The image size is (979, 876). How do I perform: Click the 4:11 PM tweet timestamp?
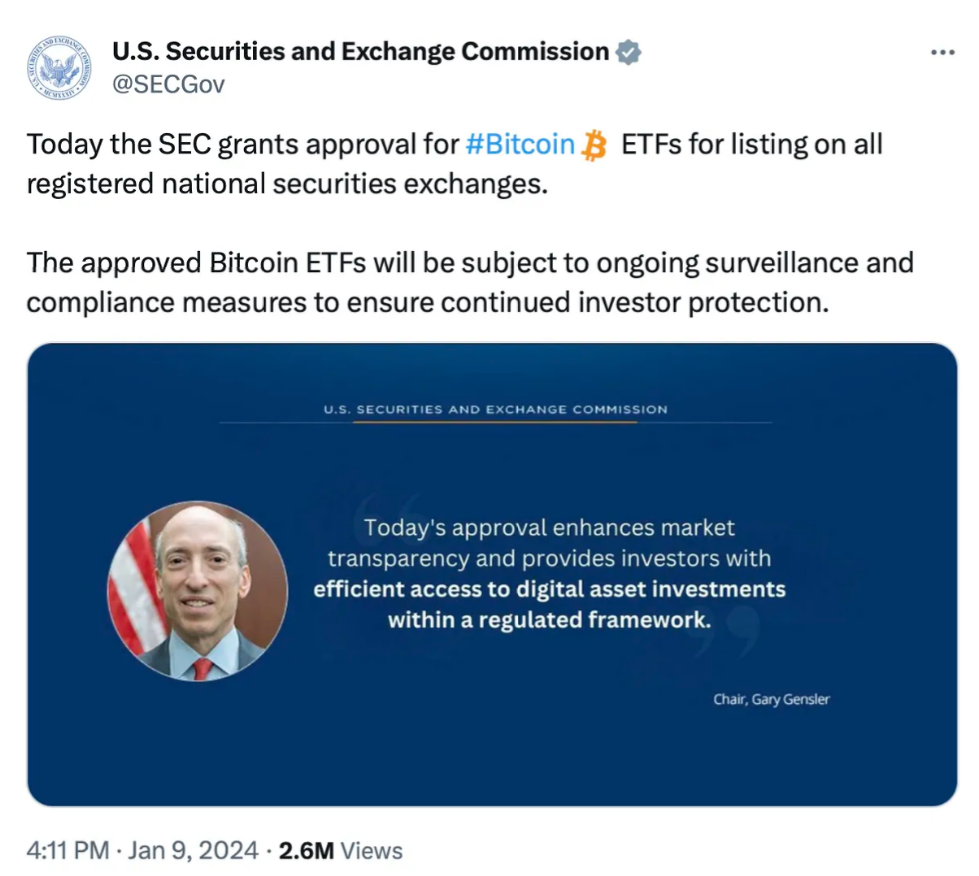pyautogui.click(x=68, y=851)
